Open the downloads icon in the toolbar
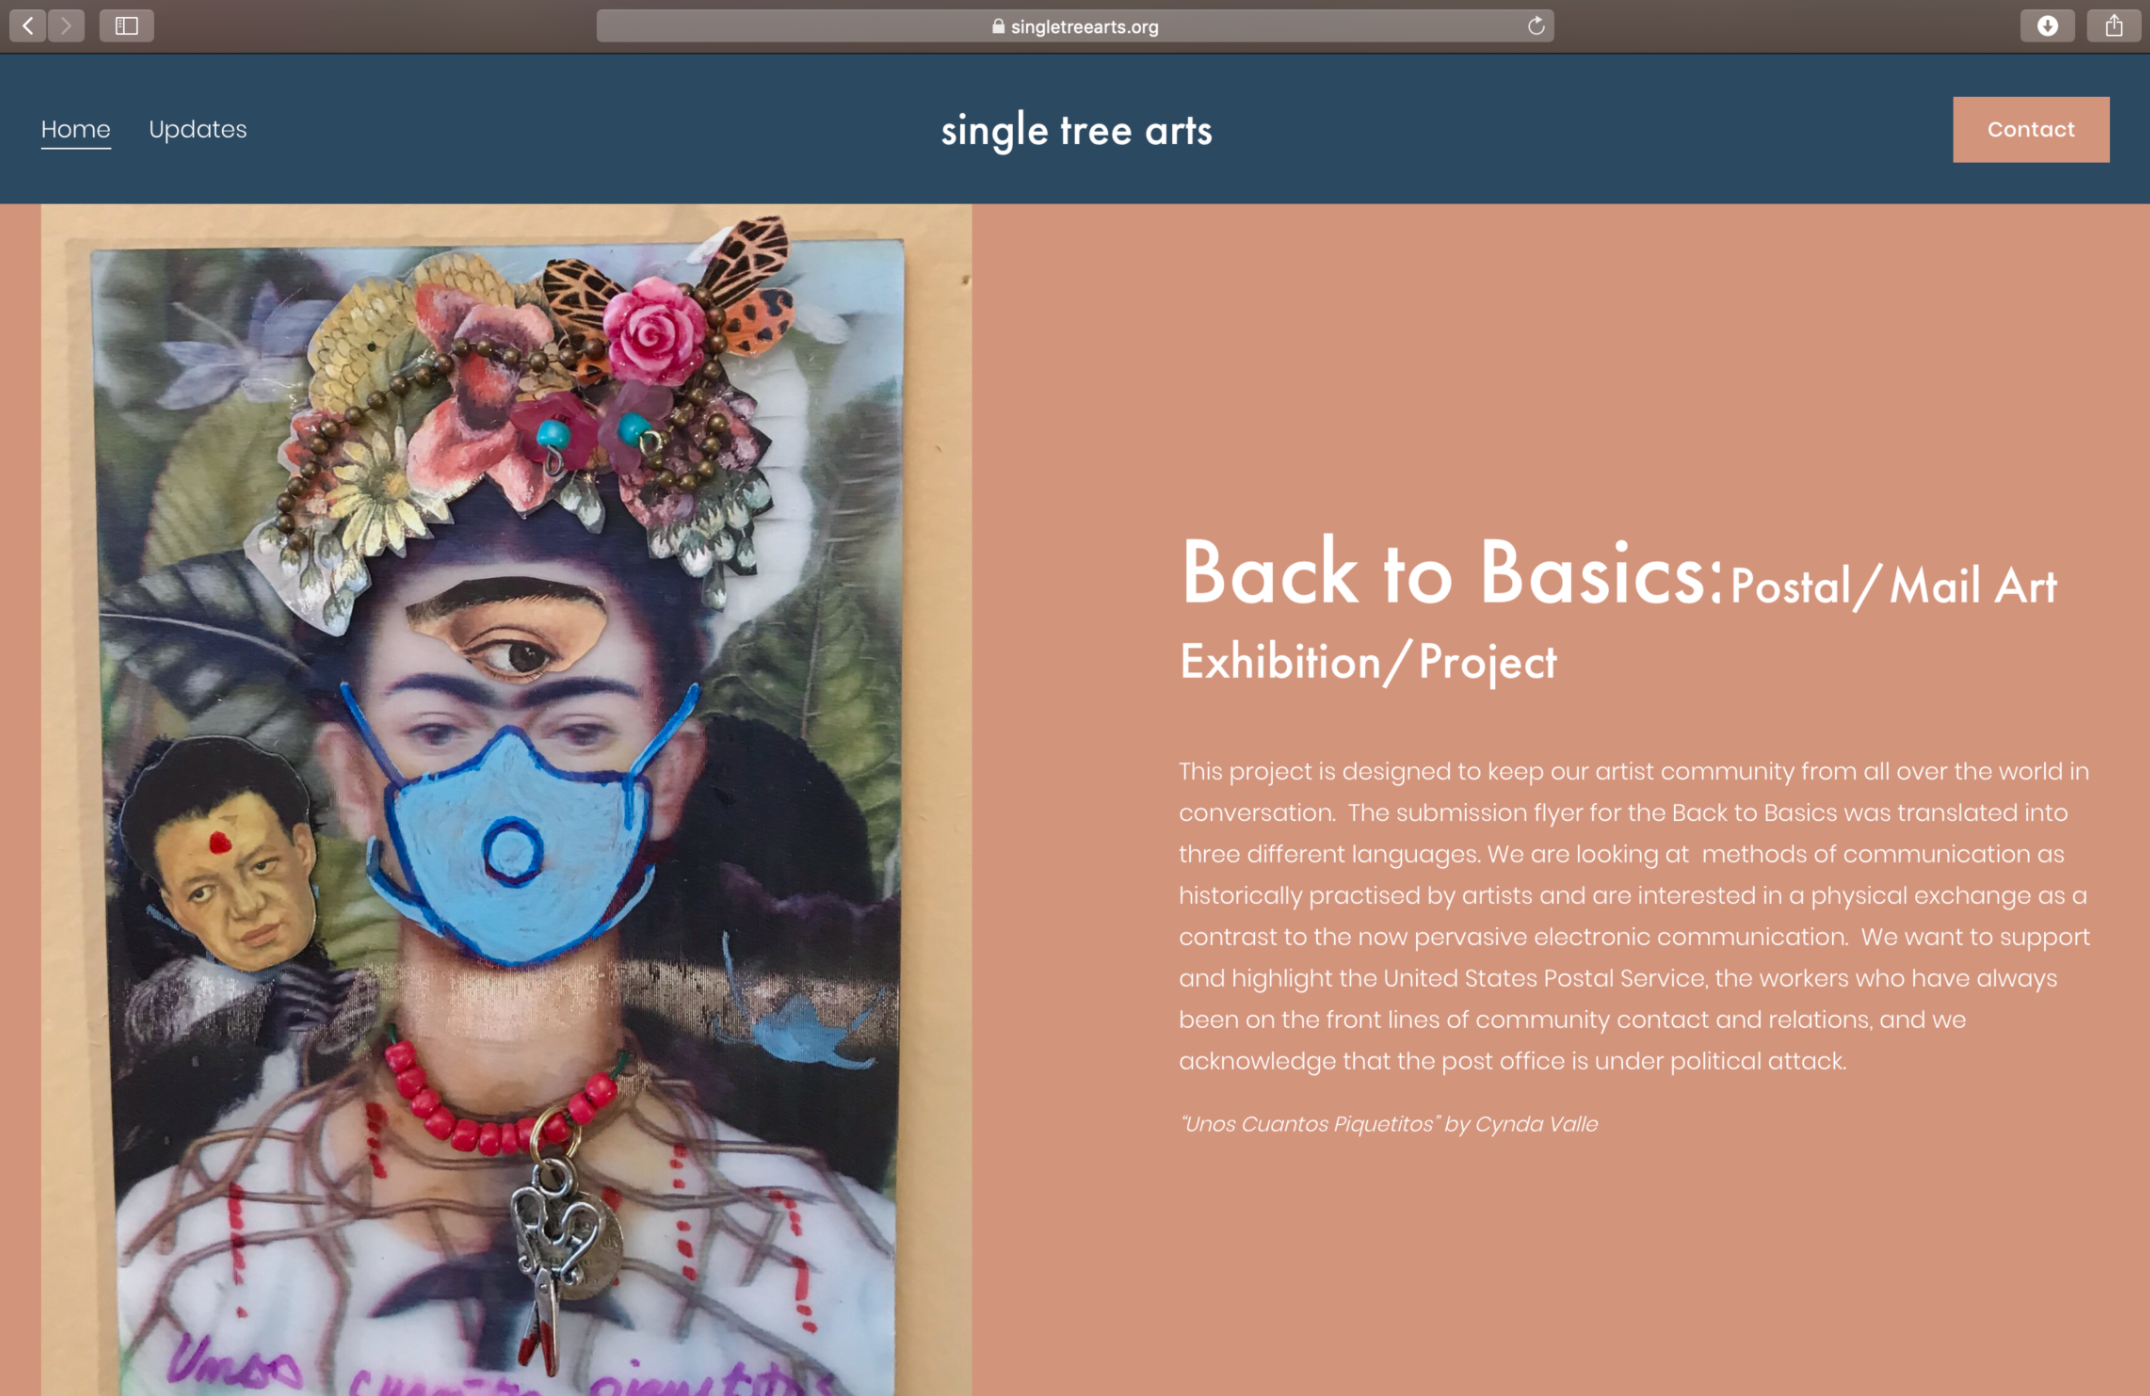The width and height of the screenshot is (2150, 1396). pos(2047,25)
